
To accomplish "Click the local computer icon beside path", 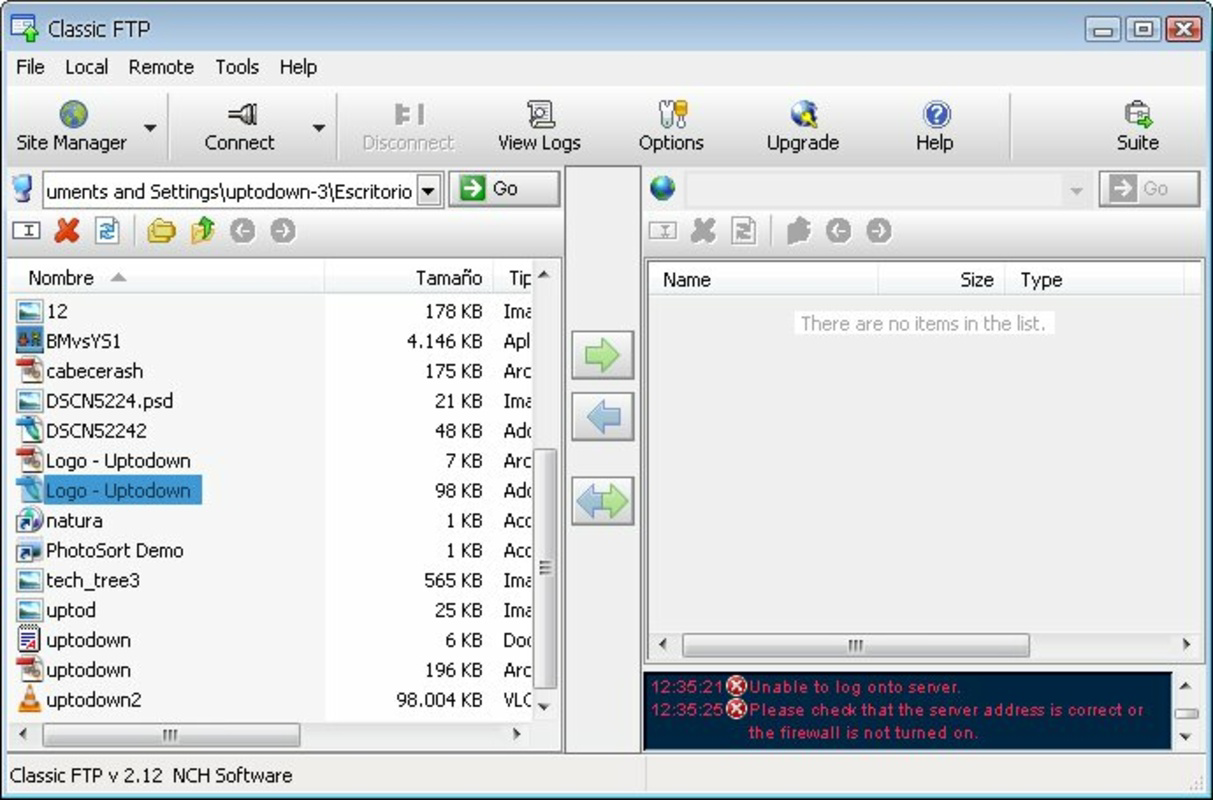I will coord(22,188).
